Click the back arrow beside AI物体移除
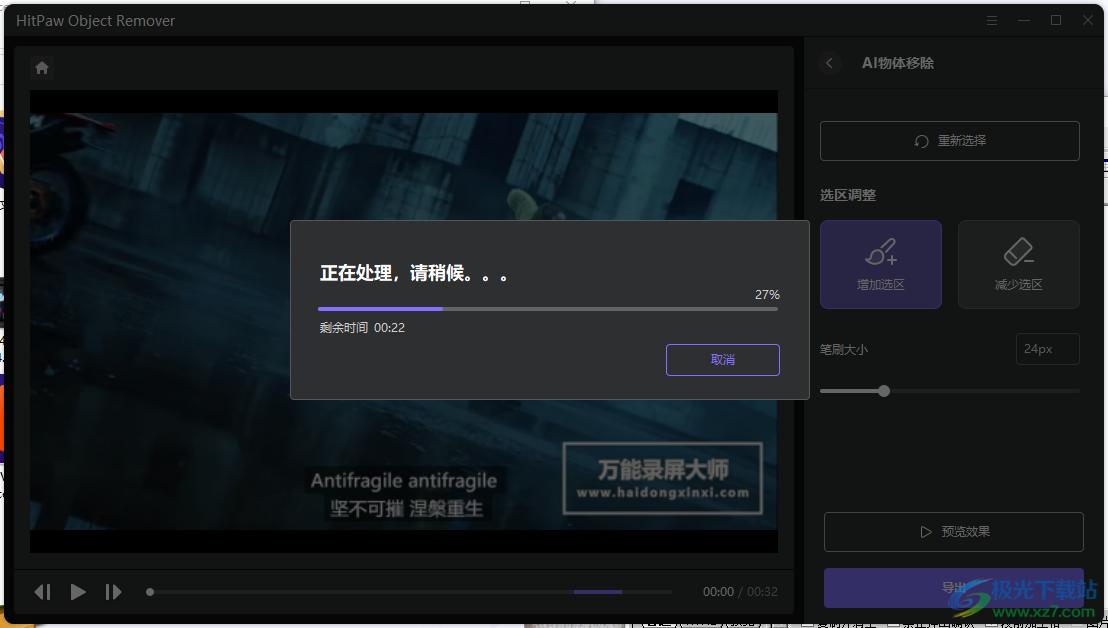1108x628 pixels. pos(830,63)
